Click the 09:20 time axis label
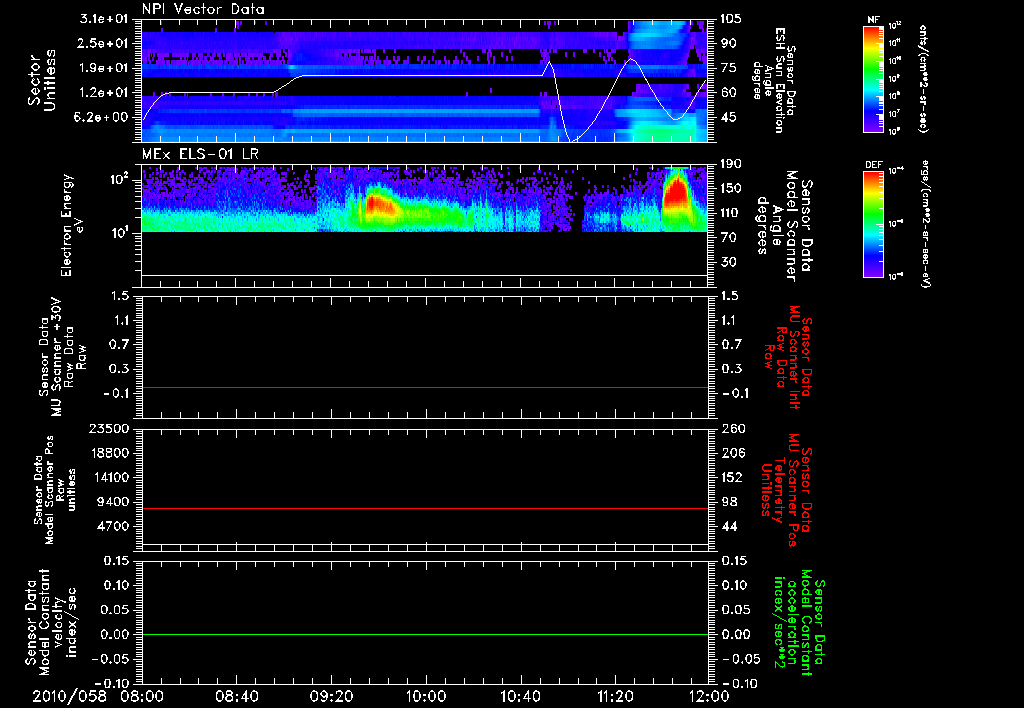The height and width of the screenshot is (708, 1024). click(x=332, y=696)
